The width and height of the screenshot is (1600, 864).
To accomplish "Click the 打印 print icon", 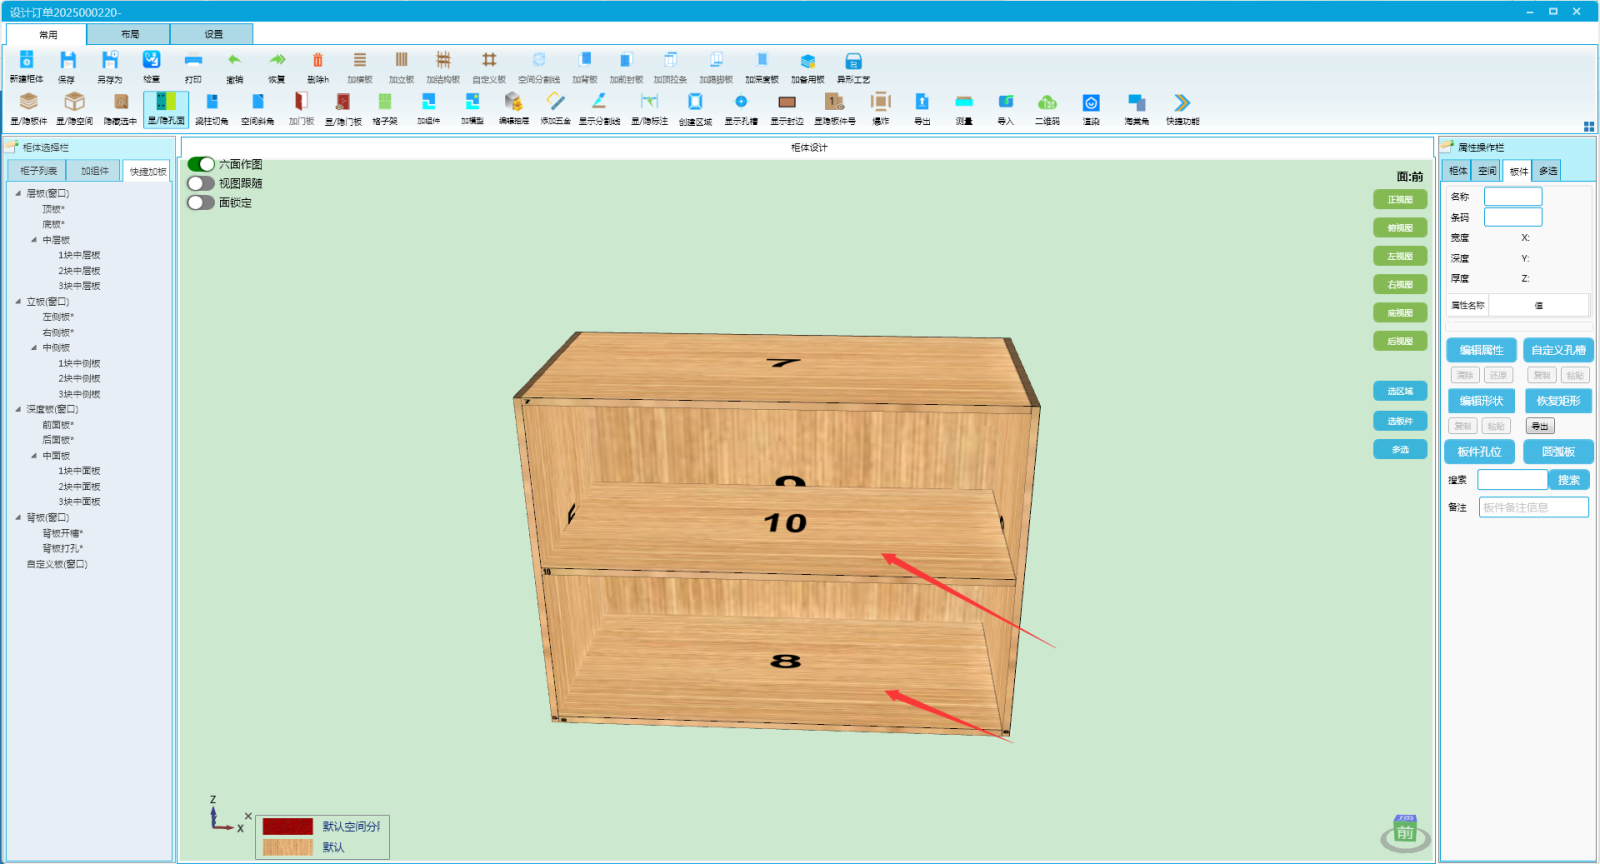I will click(x=193, y=61).
